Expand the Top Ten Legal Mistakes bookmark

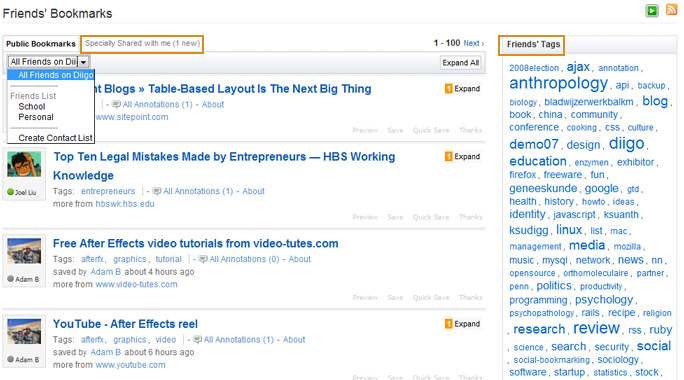[462, 157]
